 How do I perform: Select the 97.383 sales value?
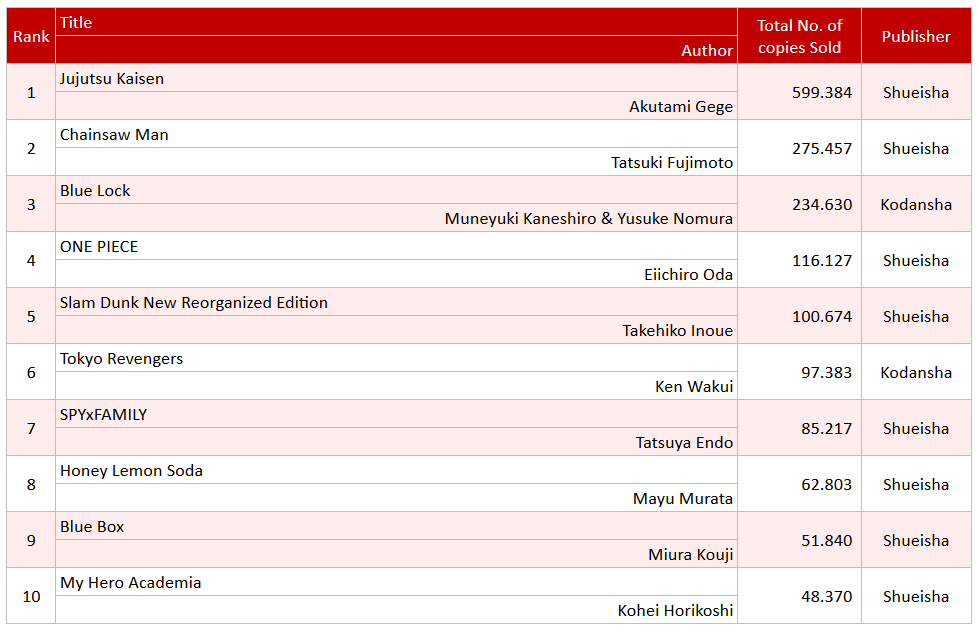coord(826,373)
